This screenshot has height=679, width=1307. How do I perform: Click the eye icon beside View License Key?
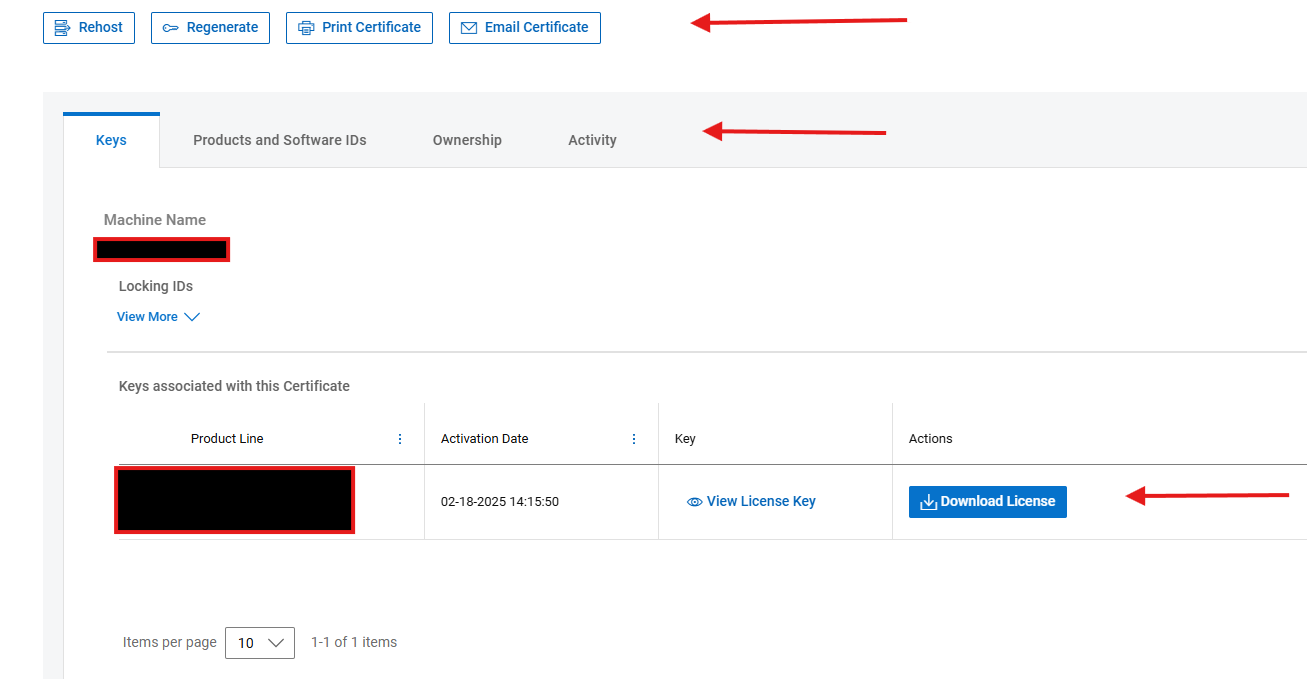pos(694,501)
